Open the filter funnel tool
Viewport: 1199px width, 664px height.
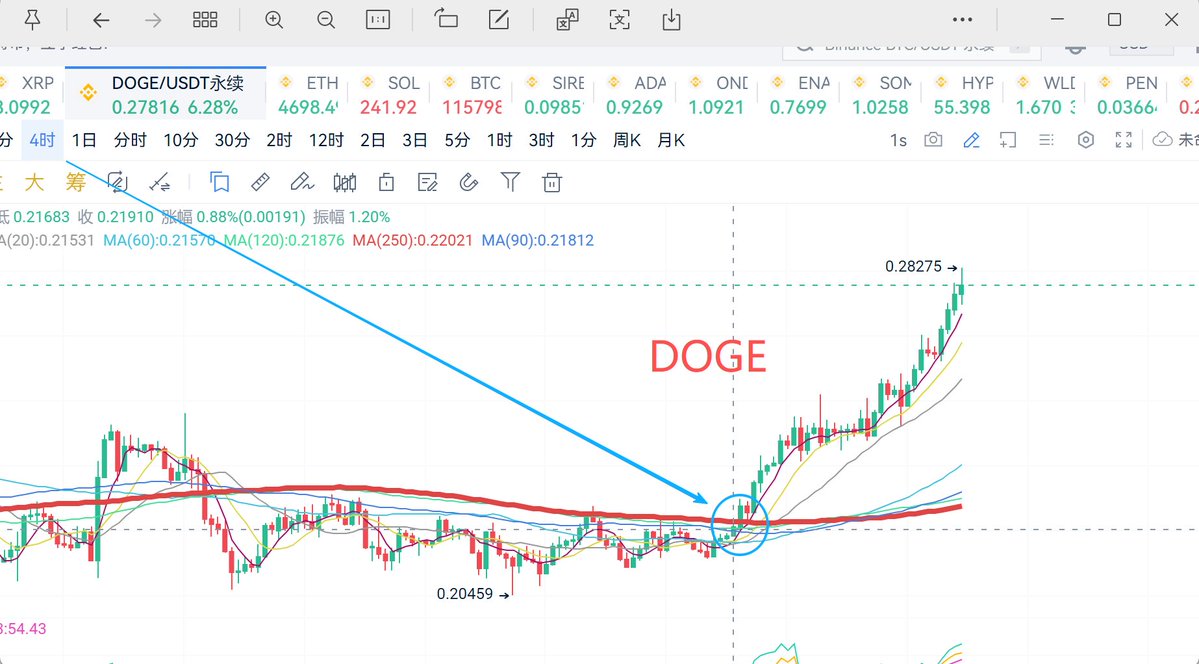click(510, 182)
